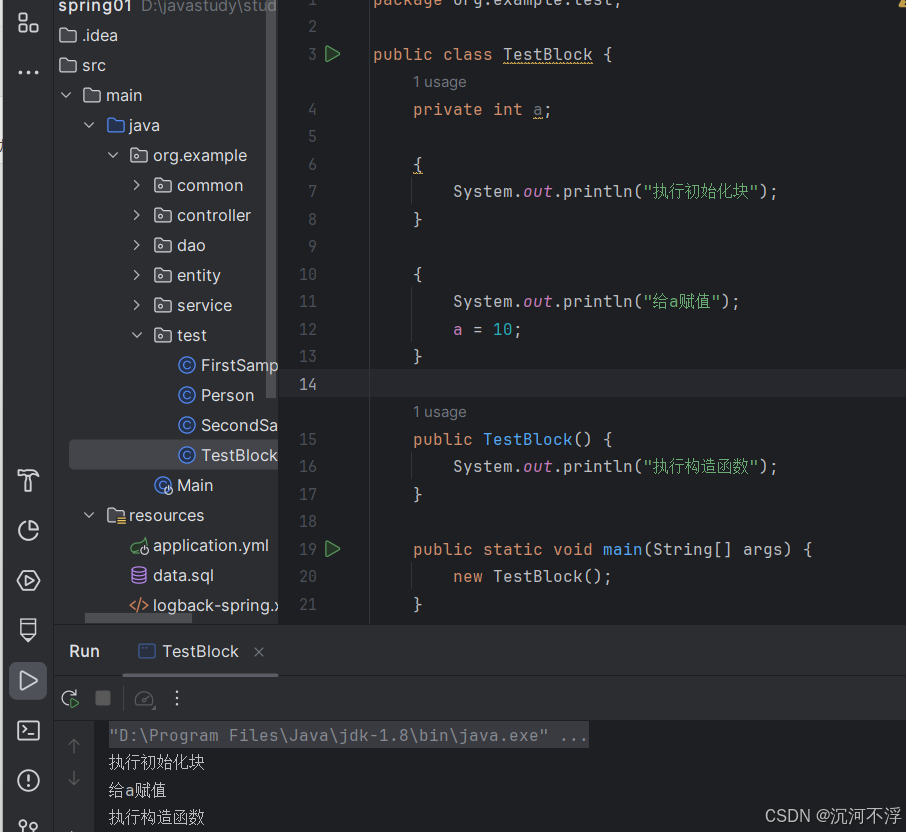
Task: Open the Git tool window icon
Action: pos(28,825)
